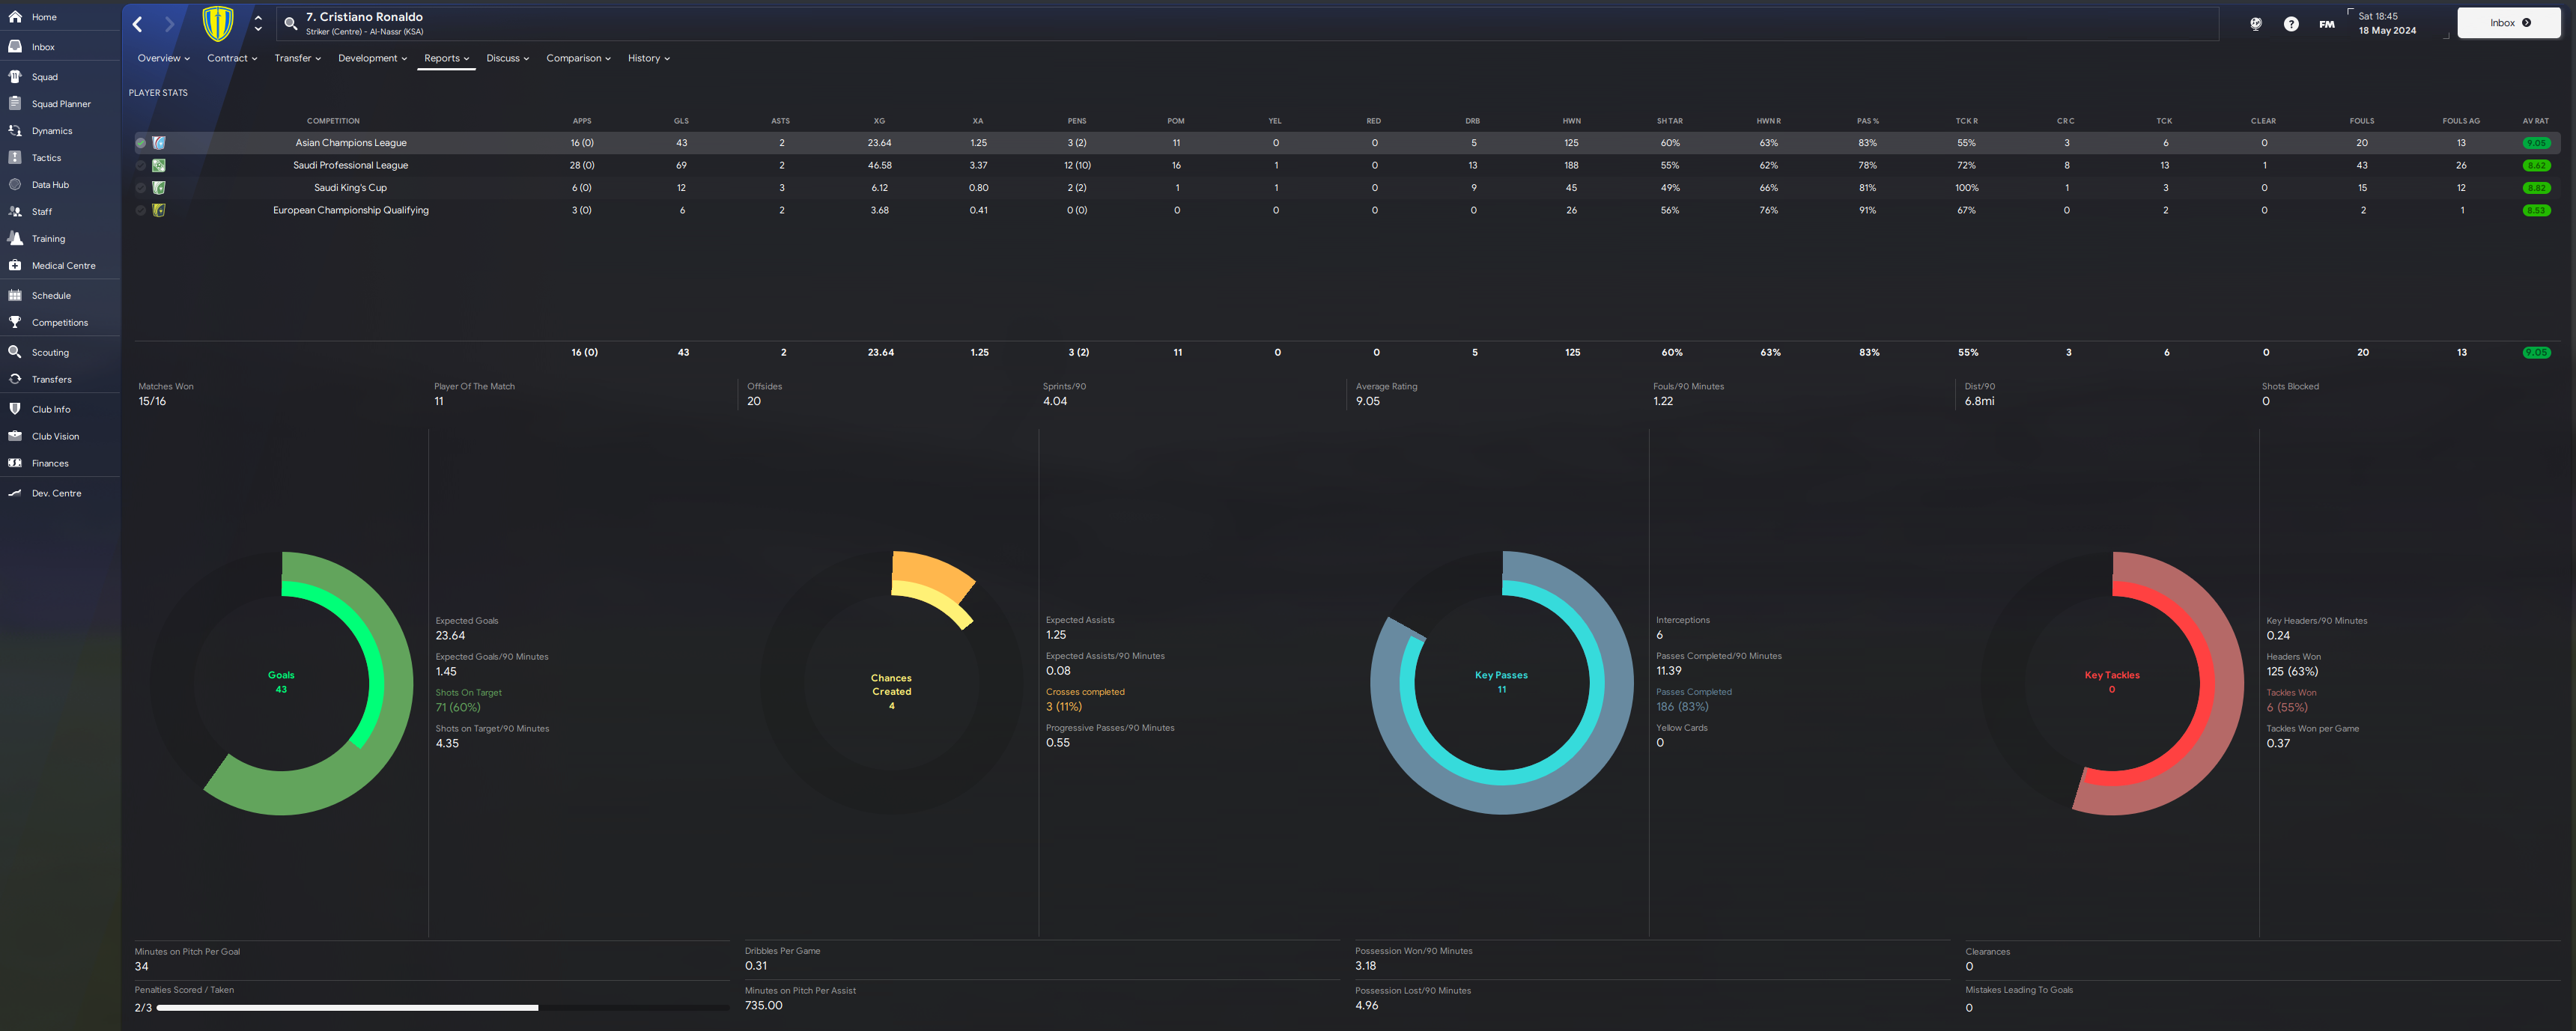This screenshot has width=2576, height=1031.
Task: Click the Squad Planner clipboard icon
Action: coord(15,103)
